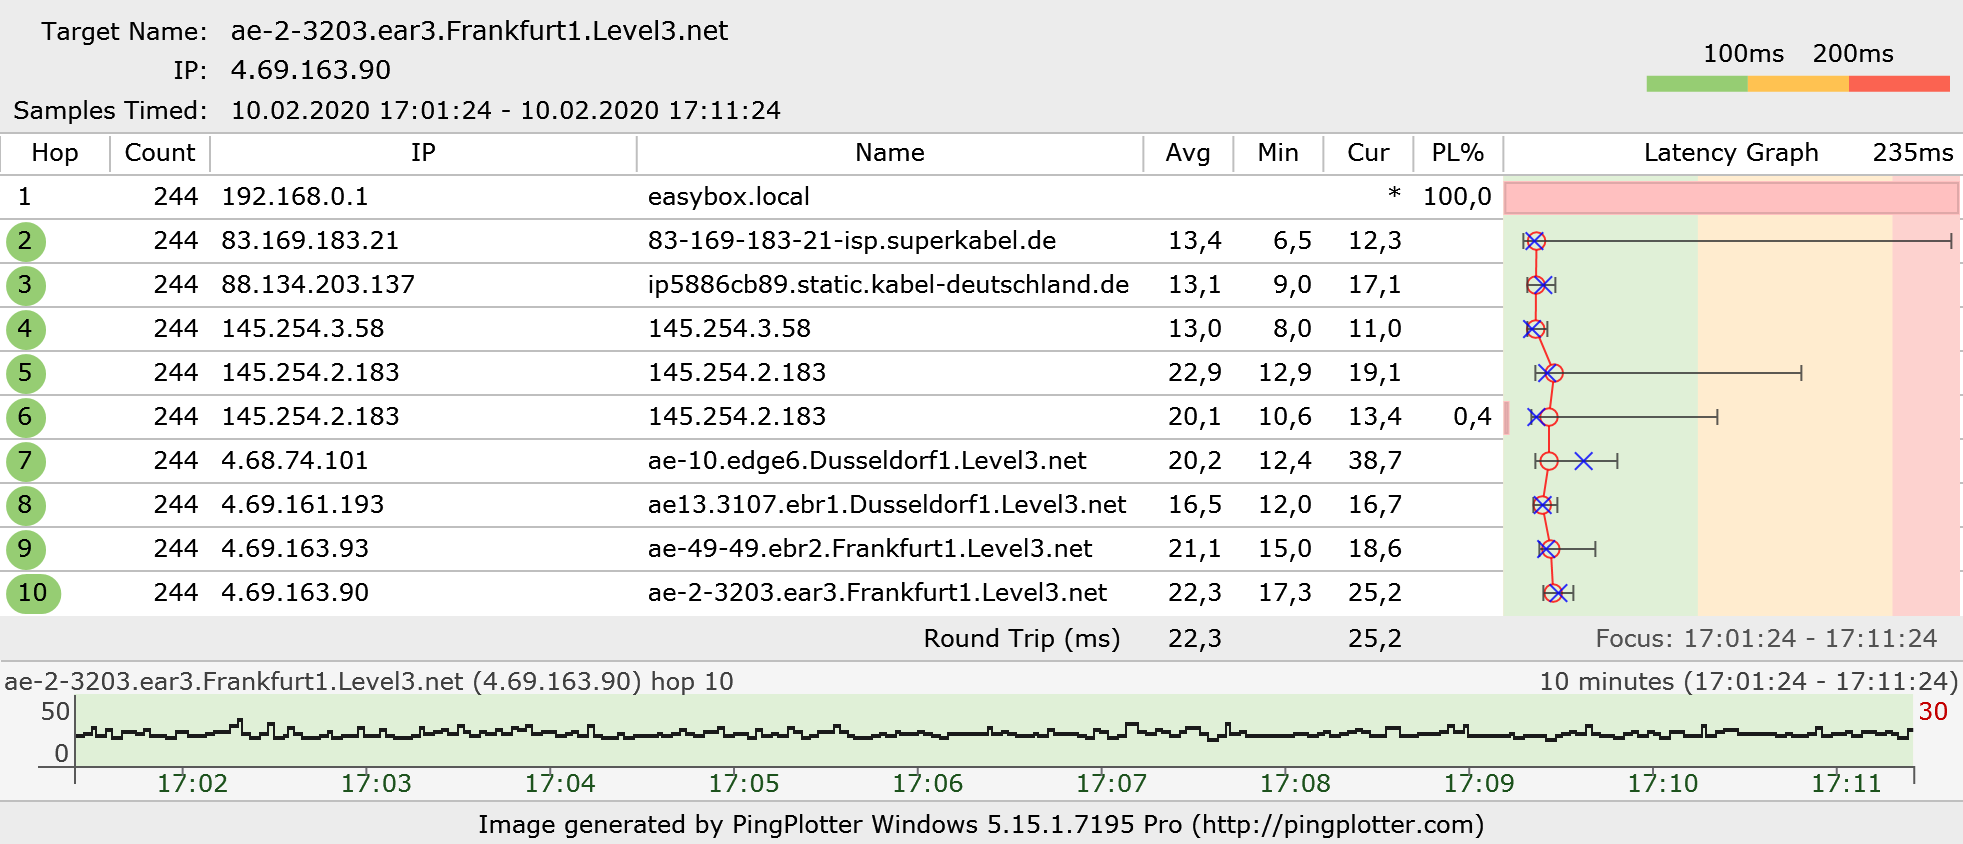The height and width of the screenshot is (844, 1963).
Task: Click the green hop 8 circle icon
Action: point(25,505)
